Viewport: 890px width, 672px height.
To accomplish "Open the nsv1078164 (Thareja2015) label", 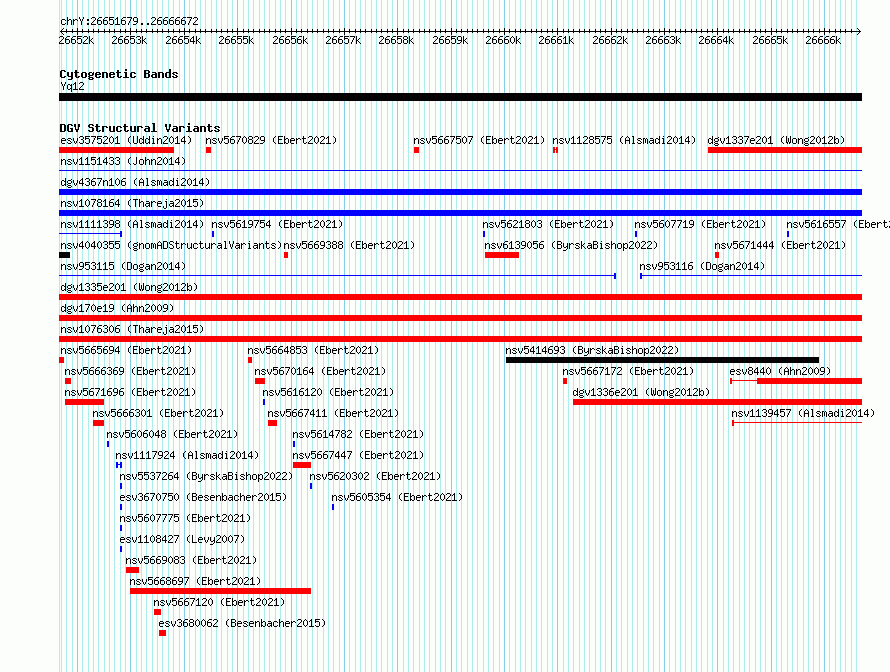I will (x=132, y=203).
